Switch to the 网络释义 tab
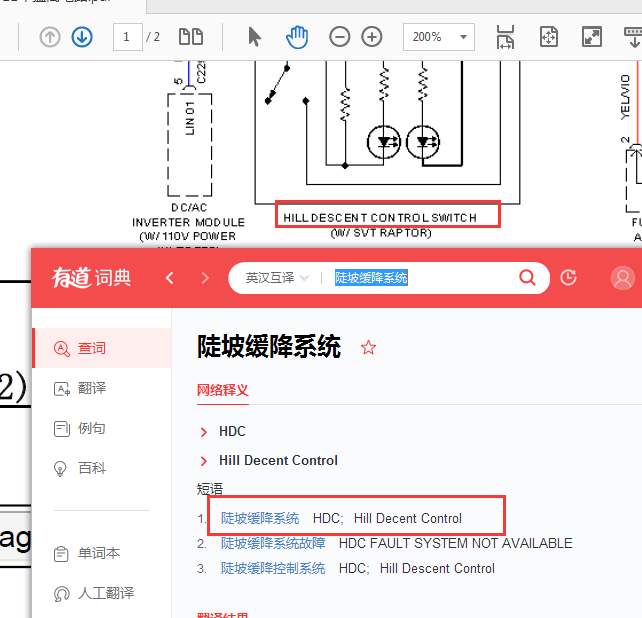Screen dimensions: 642x618 [223, 390]
